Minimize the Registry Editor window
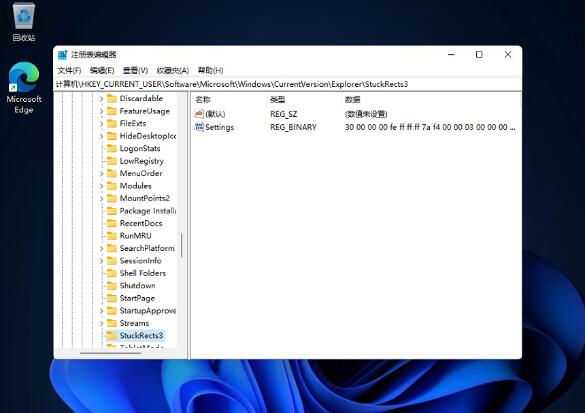The height and width of the screenshot is (413, 585). click(x=451, y=54)
